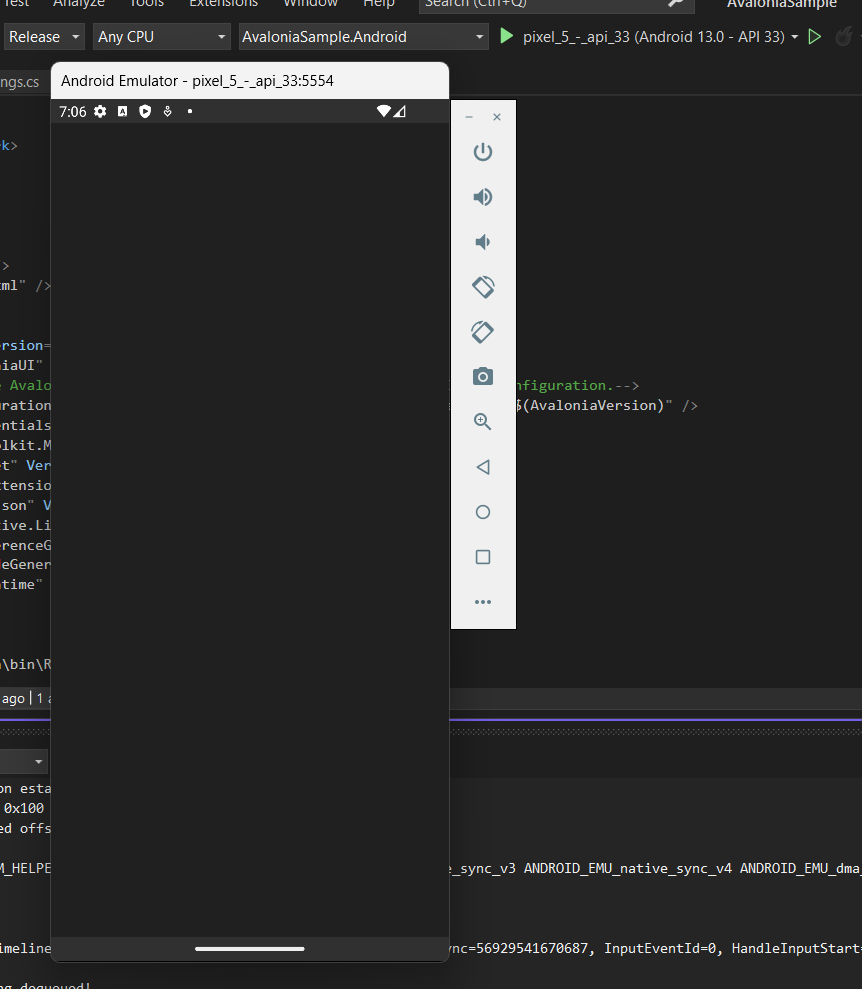
Task: Open the Extensions menu
Action: pyautogui.click(x=223, y=4)
